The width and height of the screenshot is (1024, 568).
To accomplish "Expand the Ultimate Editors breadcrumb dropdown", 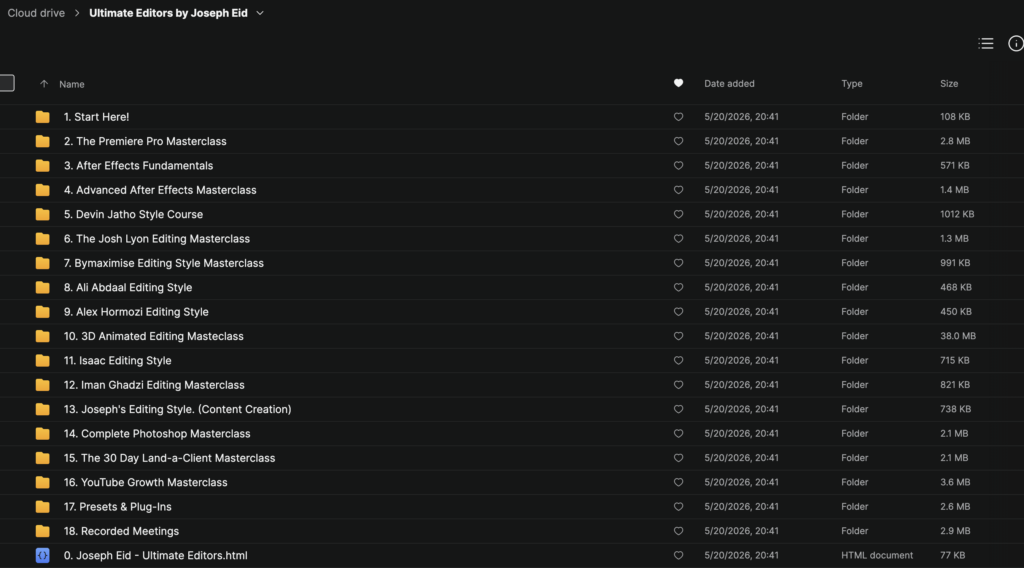I will pyautogui.click(x=260, y=13).
